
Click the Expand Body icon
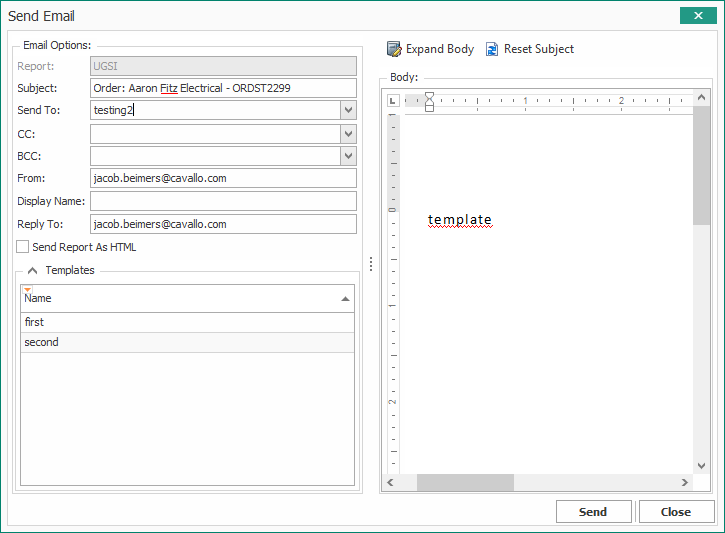click(x=394, y=49)
